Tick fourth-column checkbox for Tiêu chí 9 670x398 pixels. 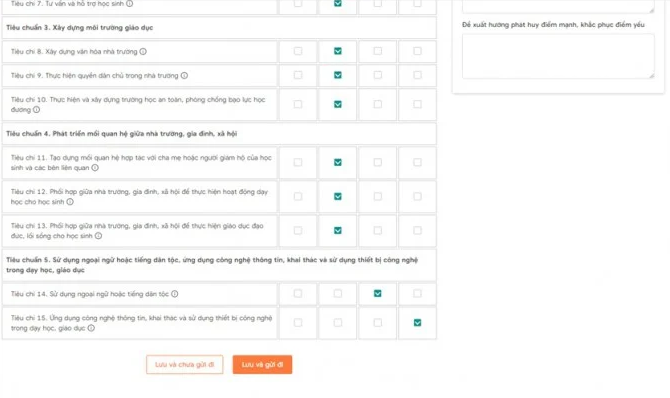[417, 75]
